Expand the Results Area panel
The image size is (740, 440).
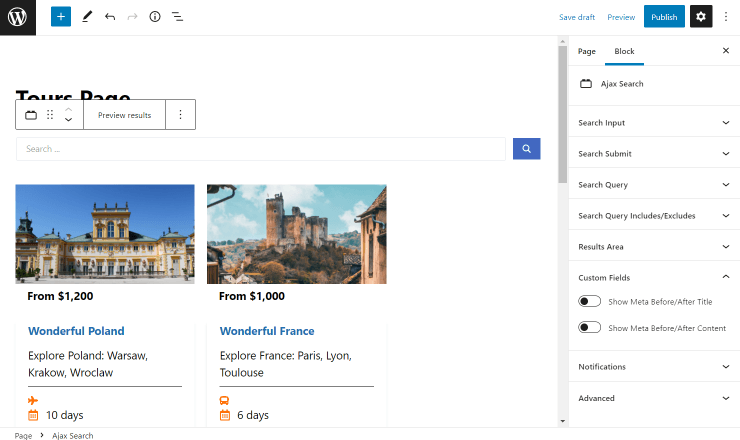pos(654,246)
